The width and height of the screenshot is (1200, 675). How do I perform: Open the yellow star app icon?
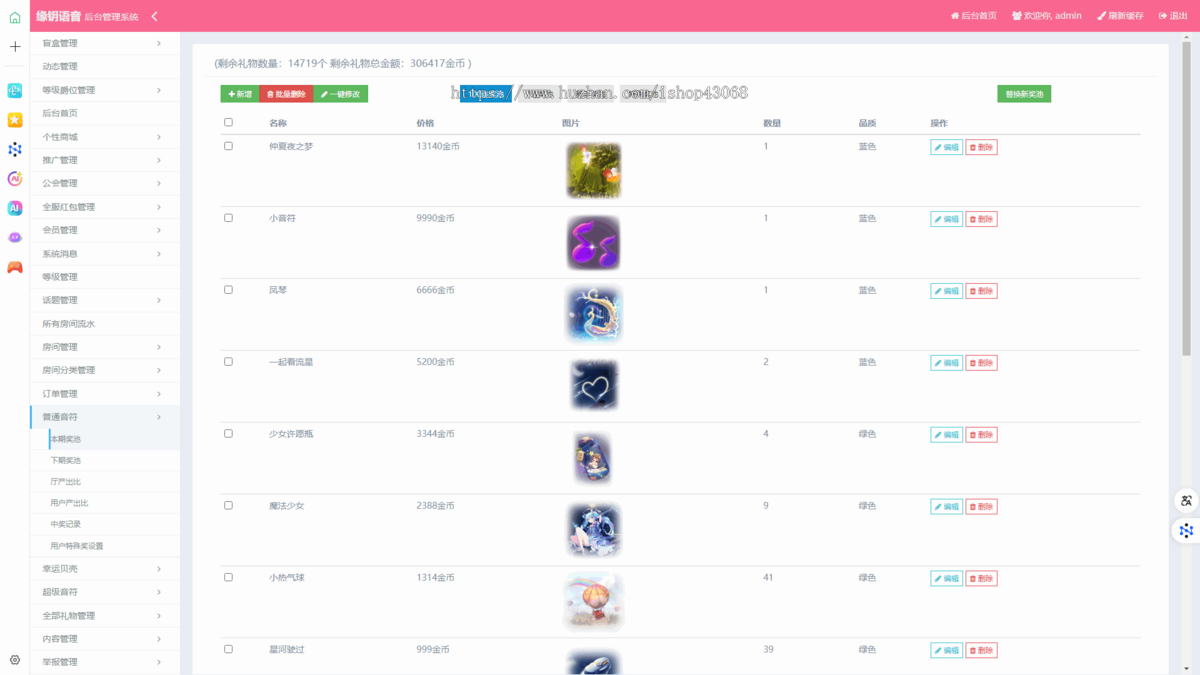pyautogui.click(x=15, y=120)
